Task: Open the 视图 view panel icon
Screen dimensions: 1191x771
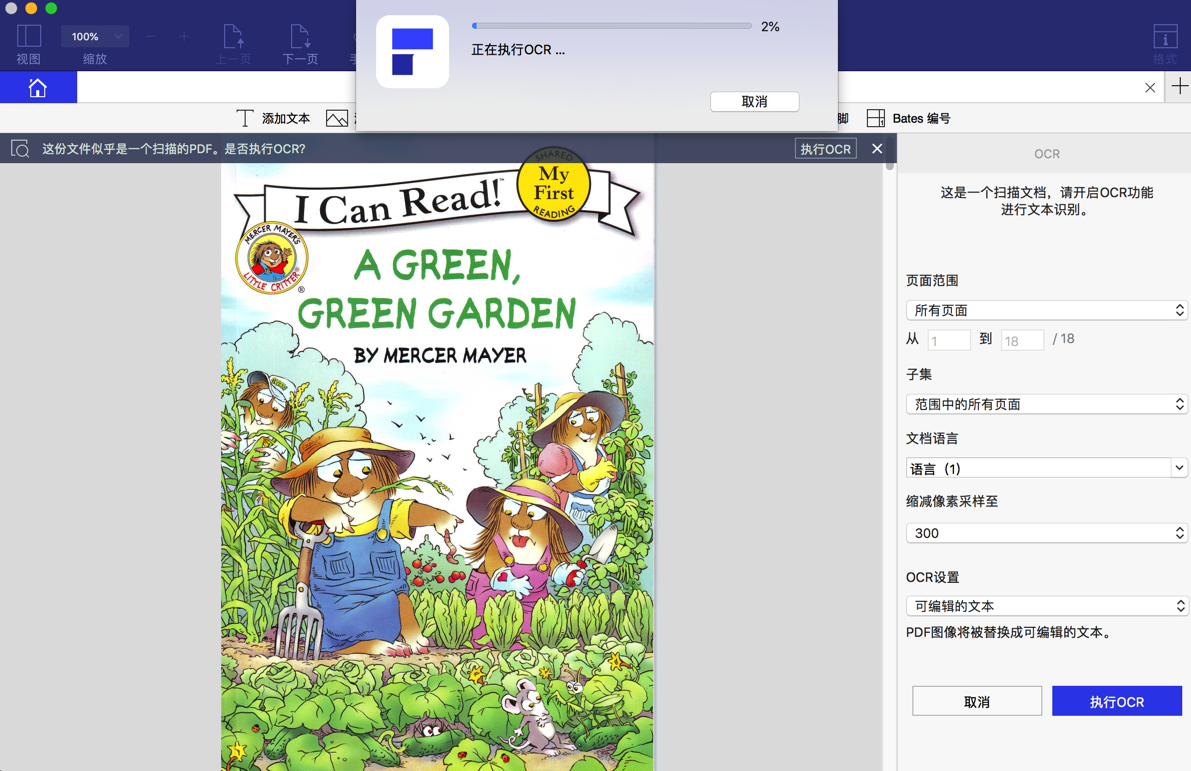Action: click(29, 36)
